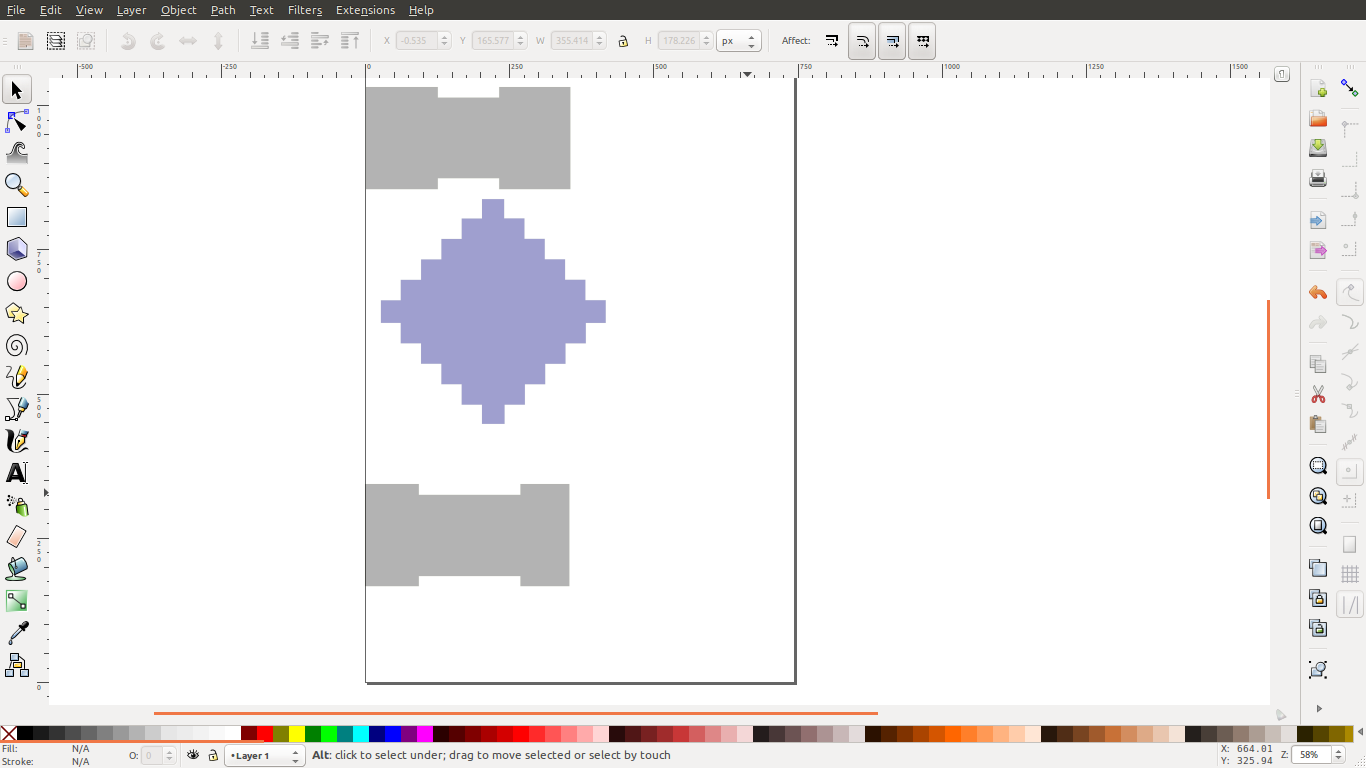This screenshot has width=1366, height=768.
Task: Pick the 3D Box tool
Action: coord(17,249)
